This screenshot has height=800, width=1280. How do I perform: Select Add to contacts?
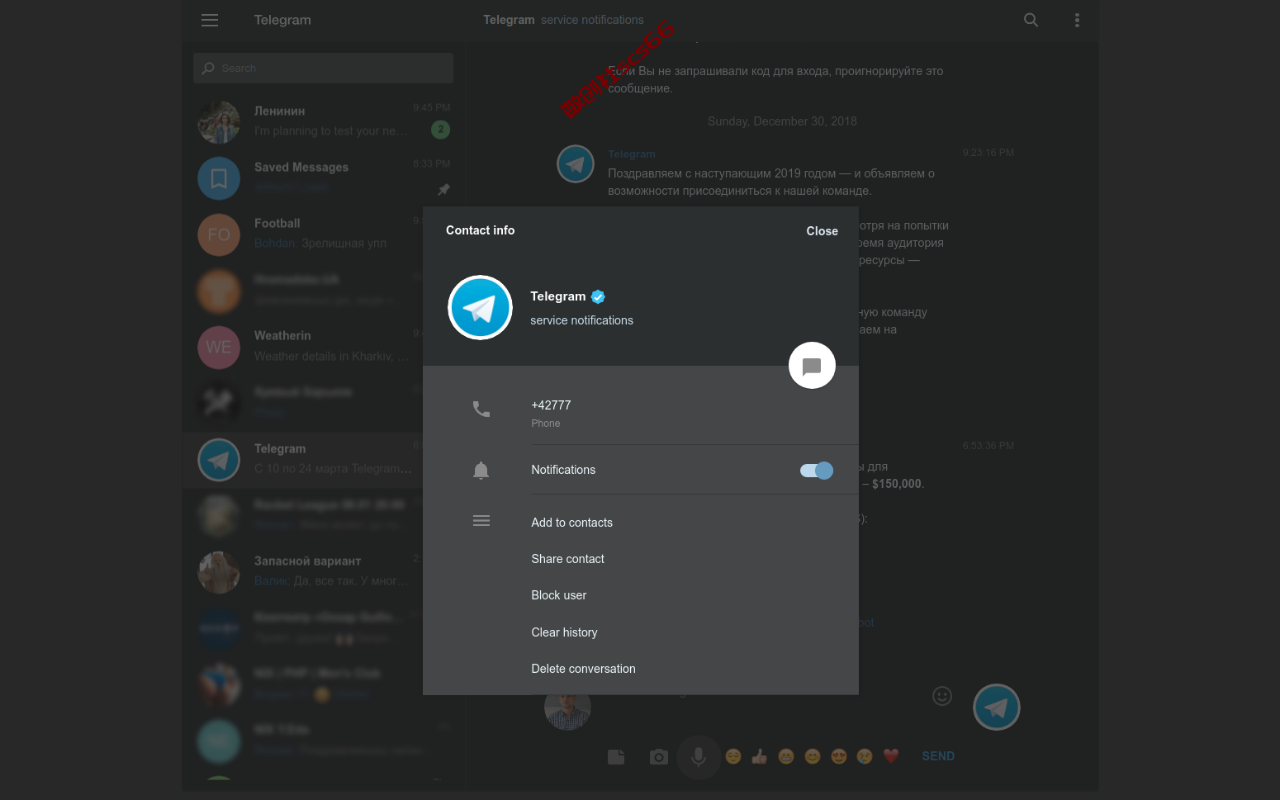(x=572, y=522)
